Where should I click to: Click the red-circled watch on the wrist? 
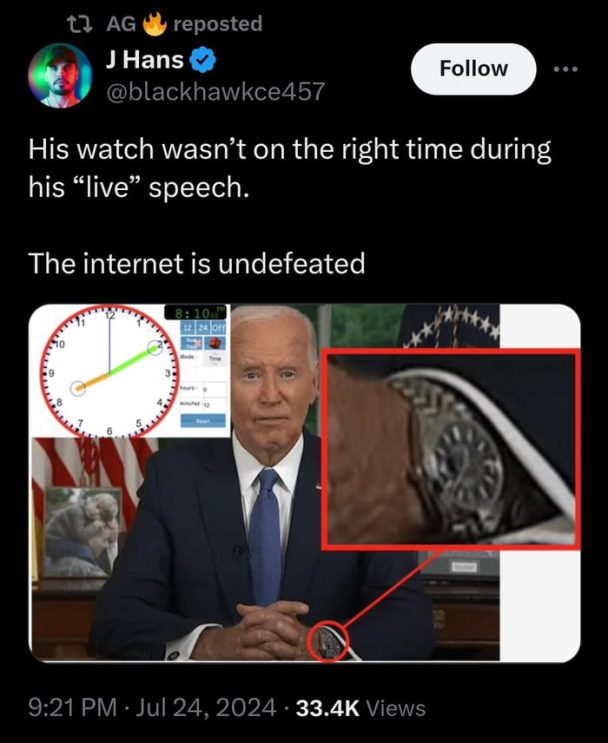pyautogui.click(x=328, y=642)
